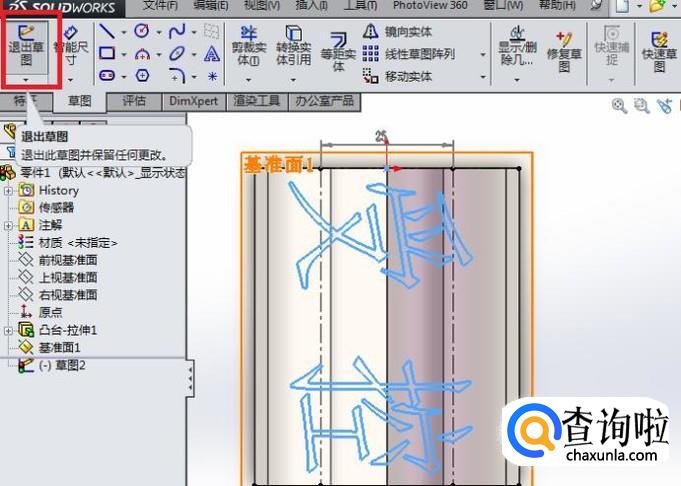The width and height of the screenshot is (681, 486).
Task: Open dropdown arrow beside Circle tool
Action: click(159, 33)
